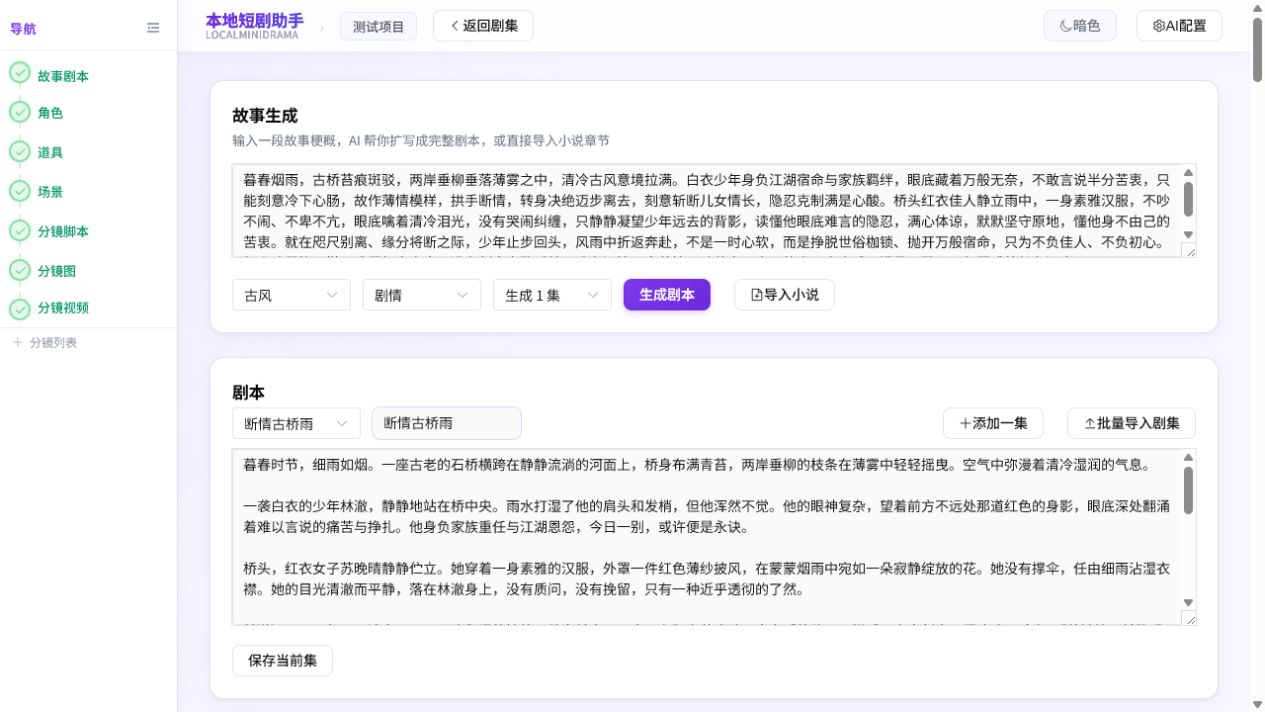This screenshot has width=1265, height=712.
Task: Click the 导航 sidebar heading
Action: [x=23, y=29]
